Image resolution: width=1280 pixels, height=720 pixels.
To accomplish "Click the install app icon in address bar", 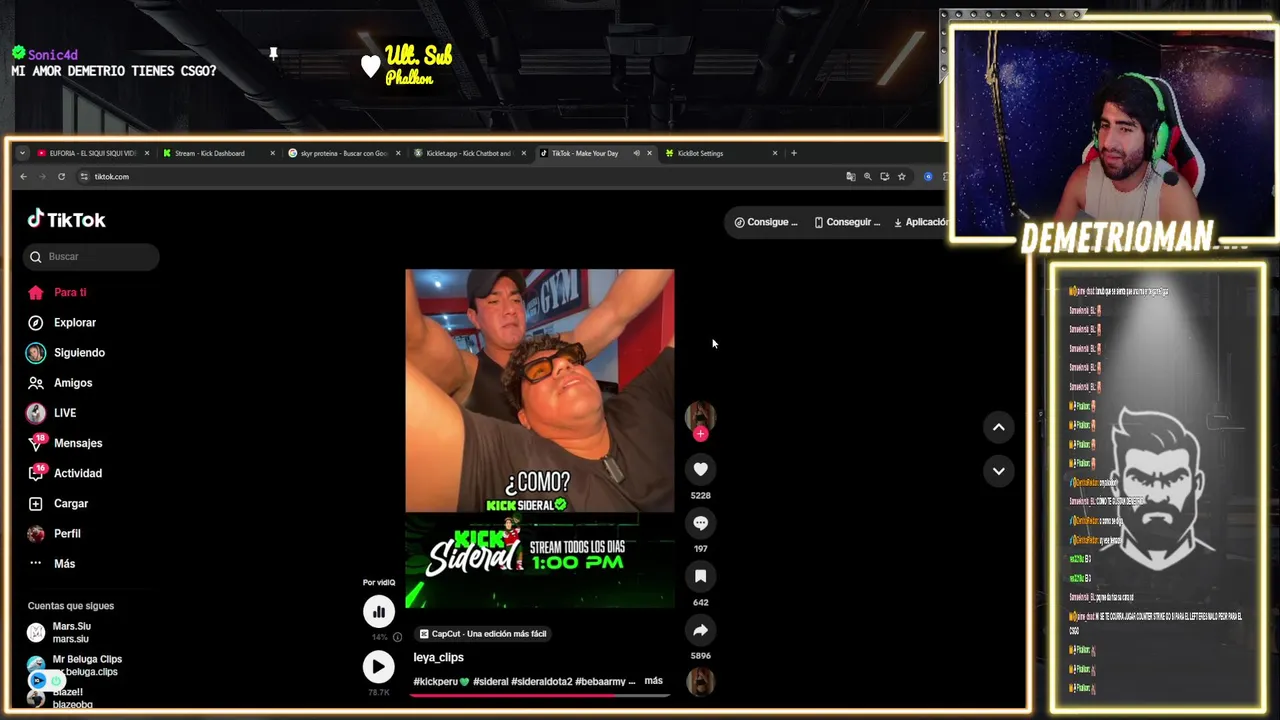I will tap(884, 177).
